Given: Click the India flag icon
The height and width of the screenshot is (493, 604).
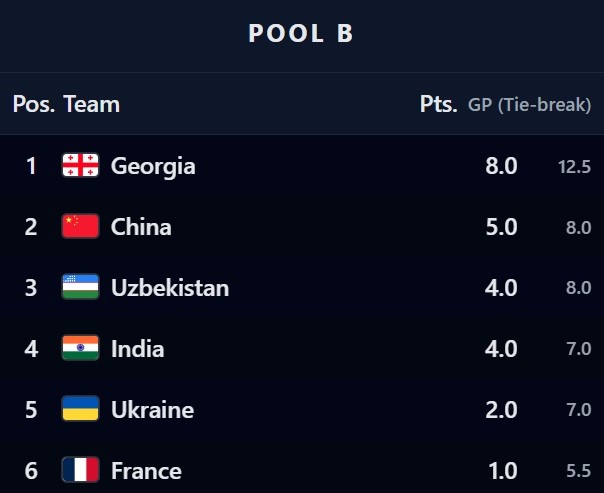Looking at the screenshot, I should point(80,349).
